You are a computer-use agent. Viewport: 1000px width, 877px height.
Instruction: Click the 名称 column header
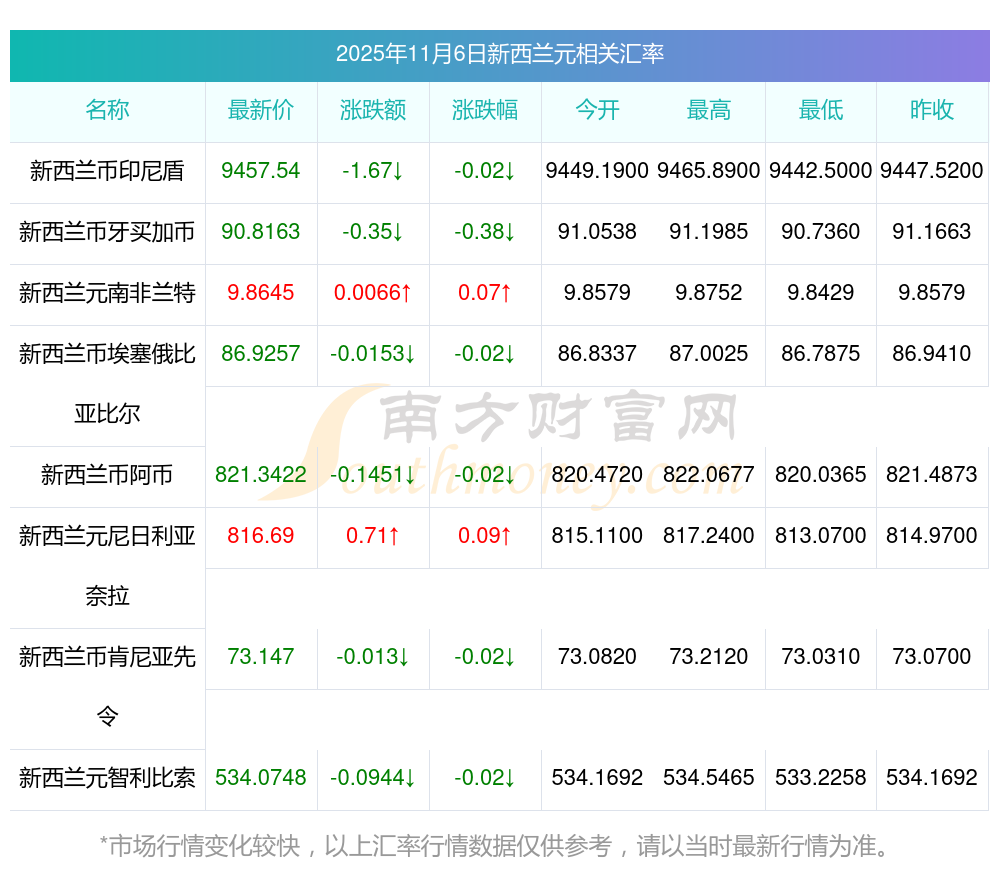click(x=107, y=110)
